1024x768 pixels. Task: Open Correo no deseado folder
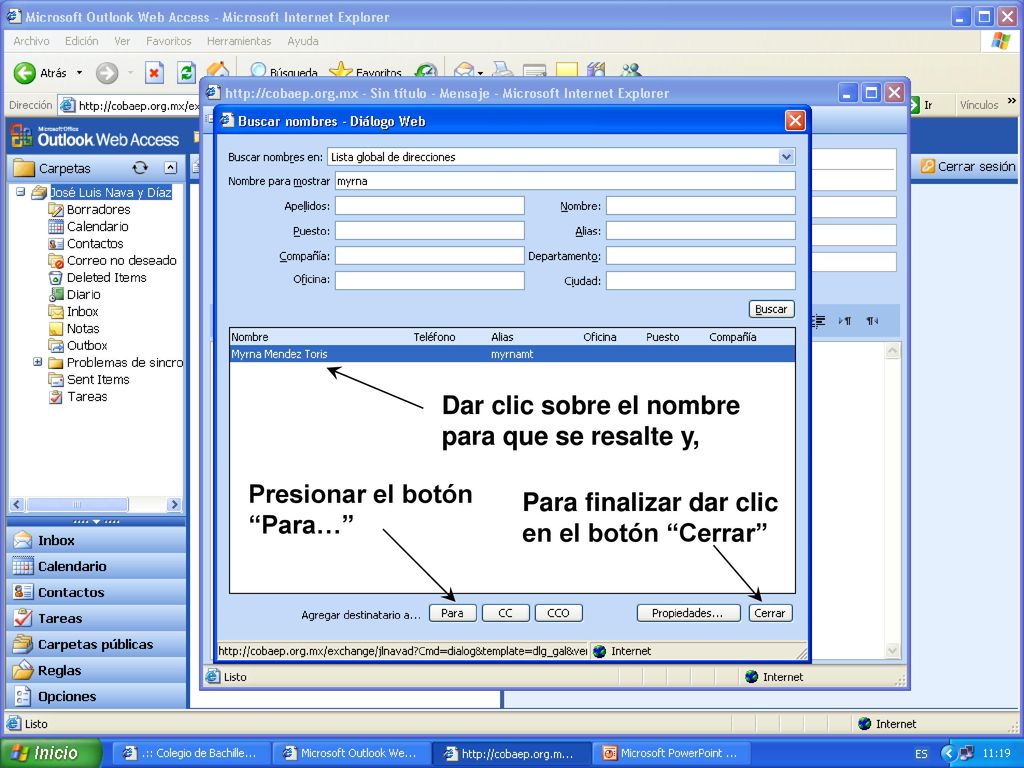pos(121,261)
